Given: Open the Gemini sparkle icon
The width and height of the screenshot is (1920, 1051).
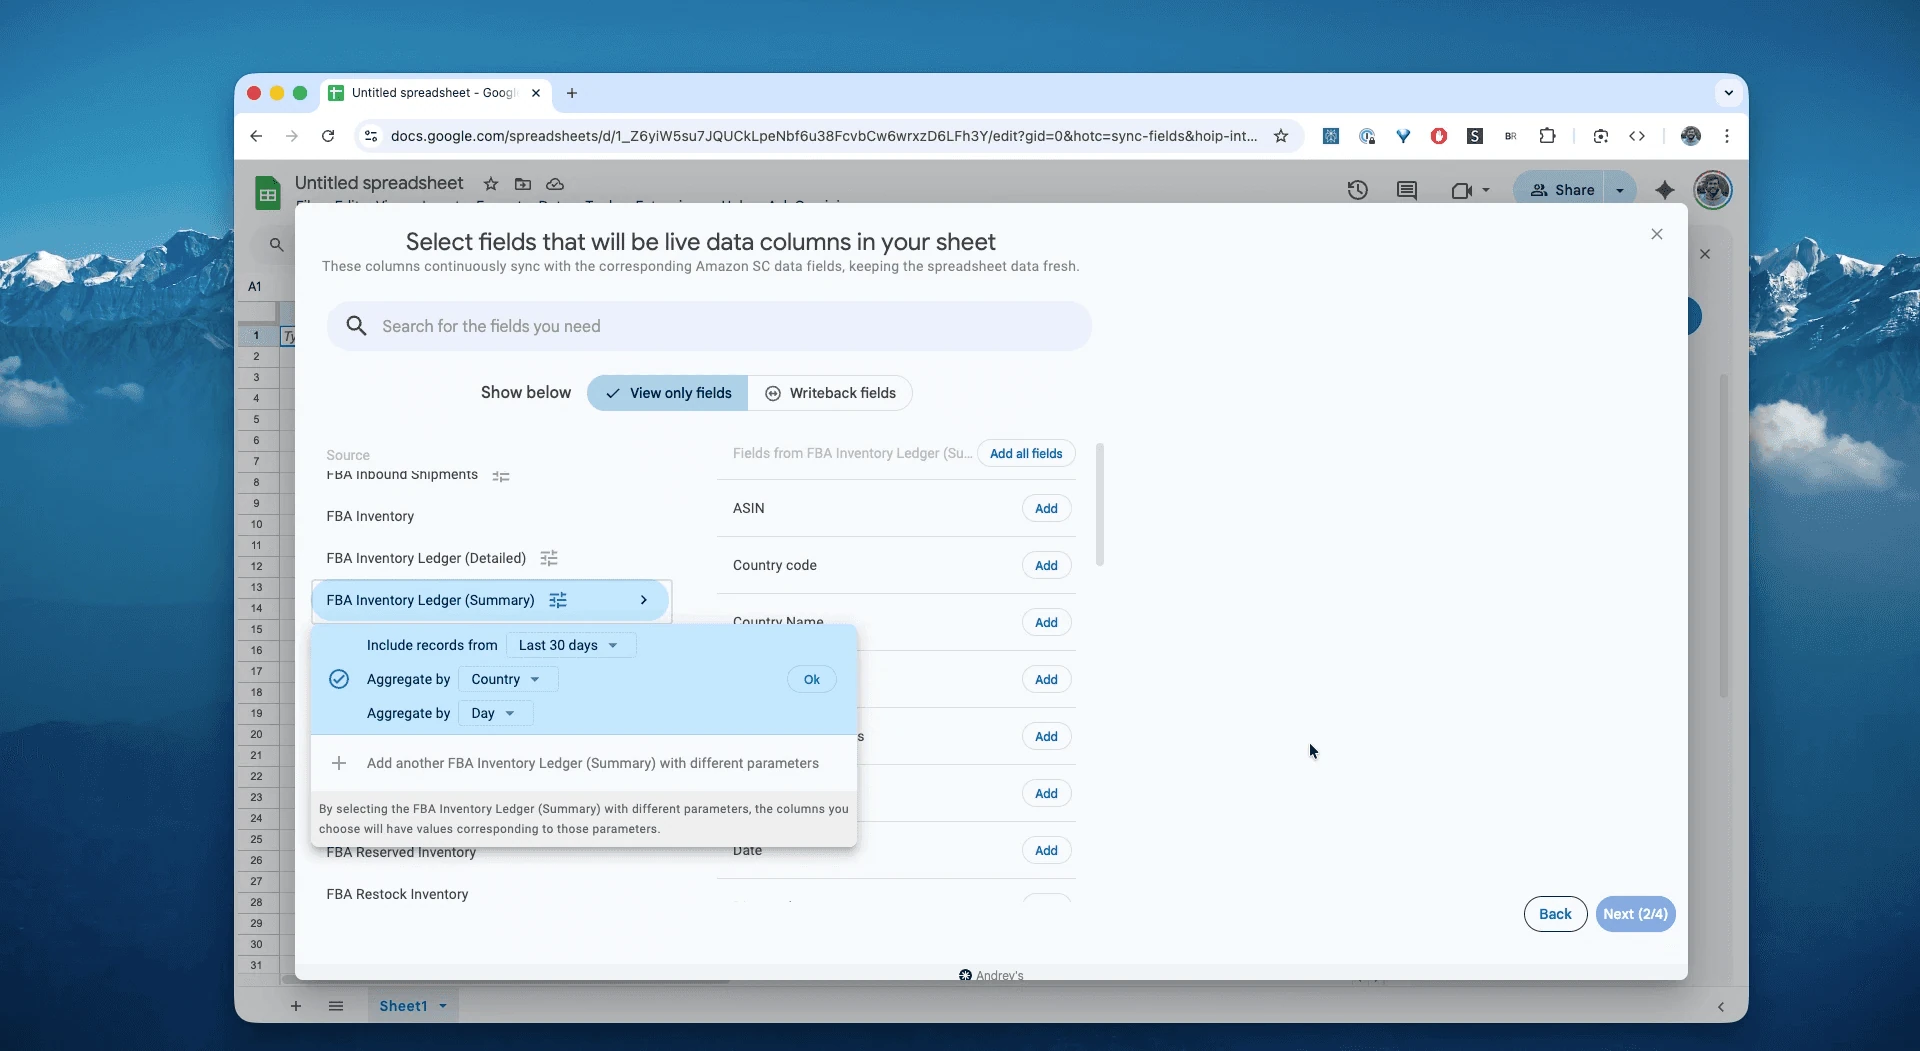Looking at the screenshot, I should [x=1665, y=190].
